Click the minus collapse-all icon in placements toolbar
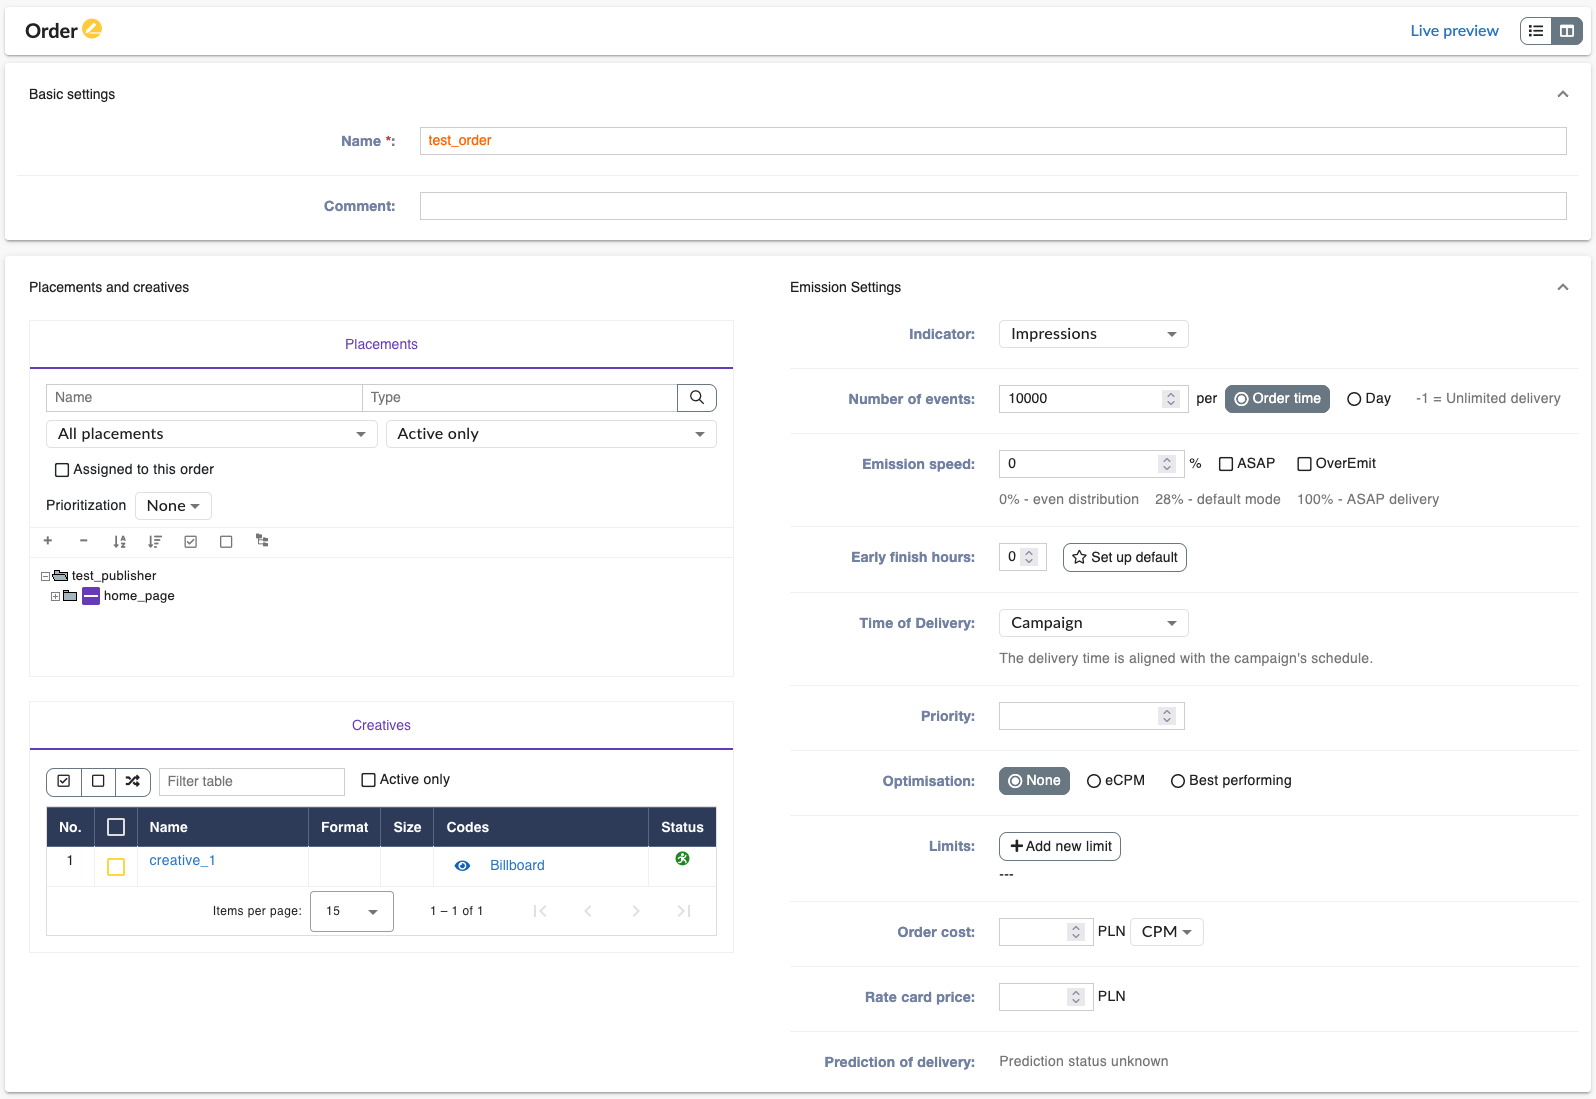The width and height of the screenshot is (1596, 1099). click(84, 541)
